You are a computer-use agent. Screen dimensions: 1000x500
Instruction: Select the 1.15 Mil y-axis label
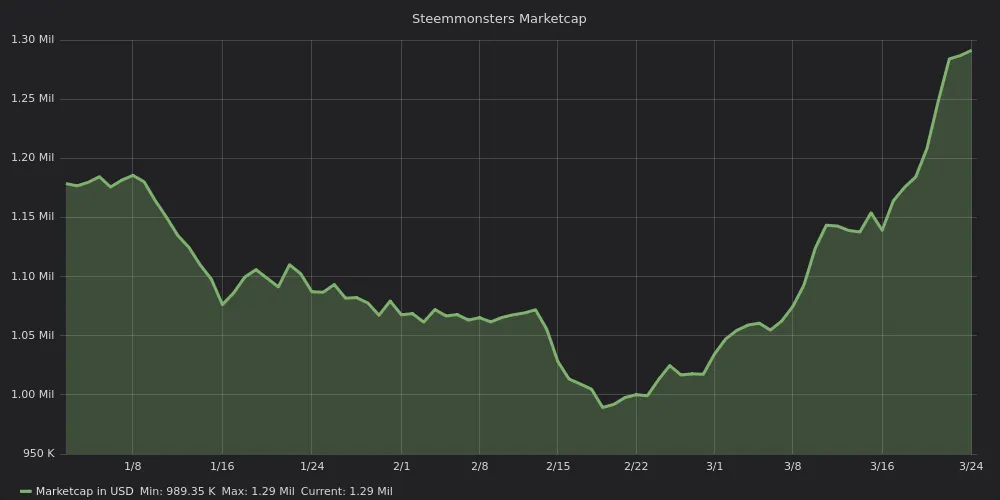tap(33, 217)
